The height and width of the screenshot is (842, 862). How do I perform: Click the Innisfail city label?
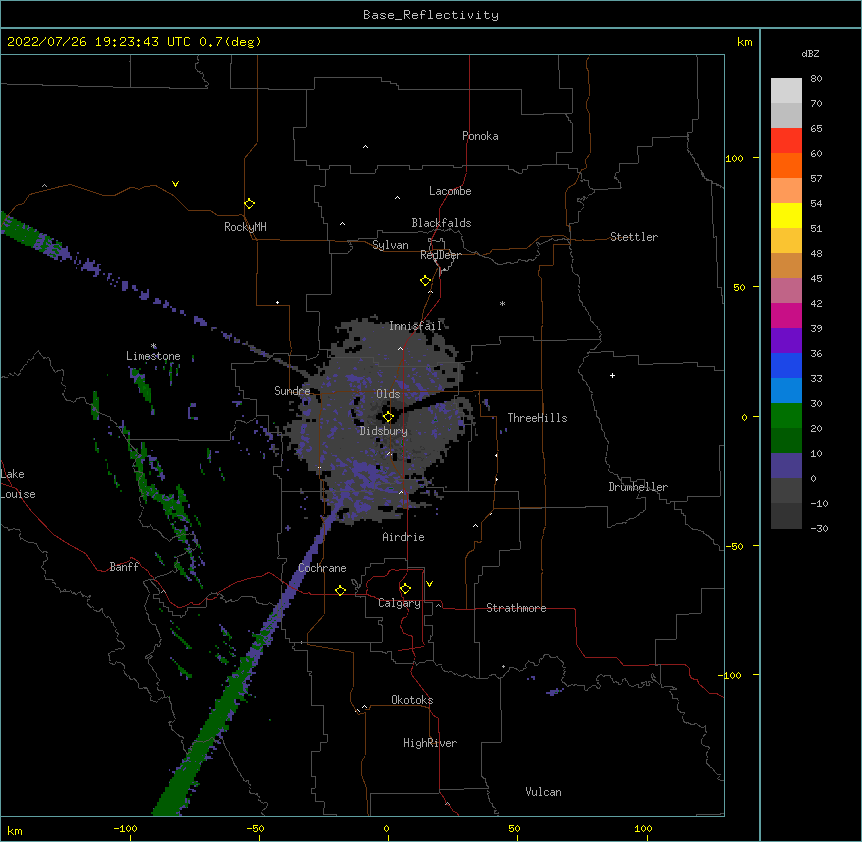coord(415,326)
